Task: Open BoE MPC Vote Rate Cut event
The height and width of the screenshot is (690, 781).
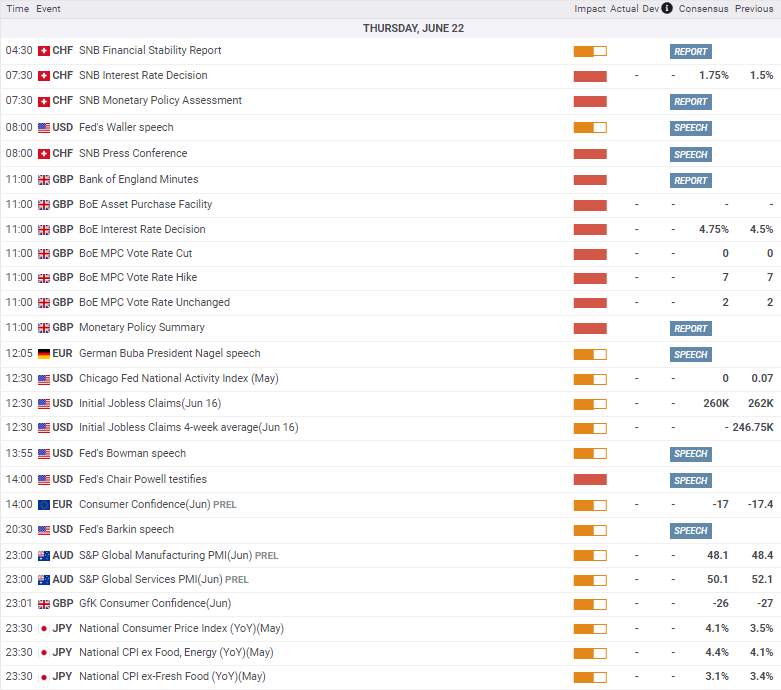Action: [135, 253]
